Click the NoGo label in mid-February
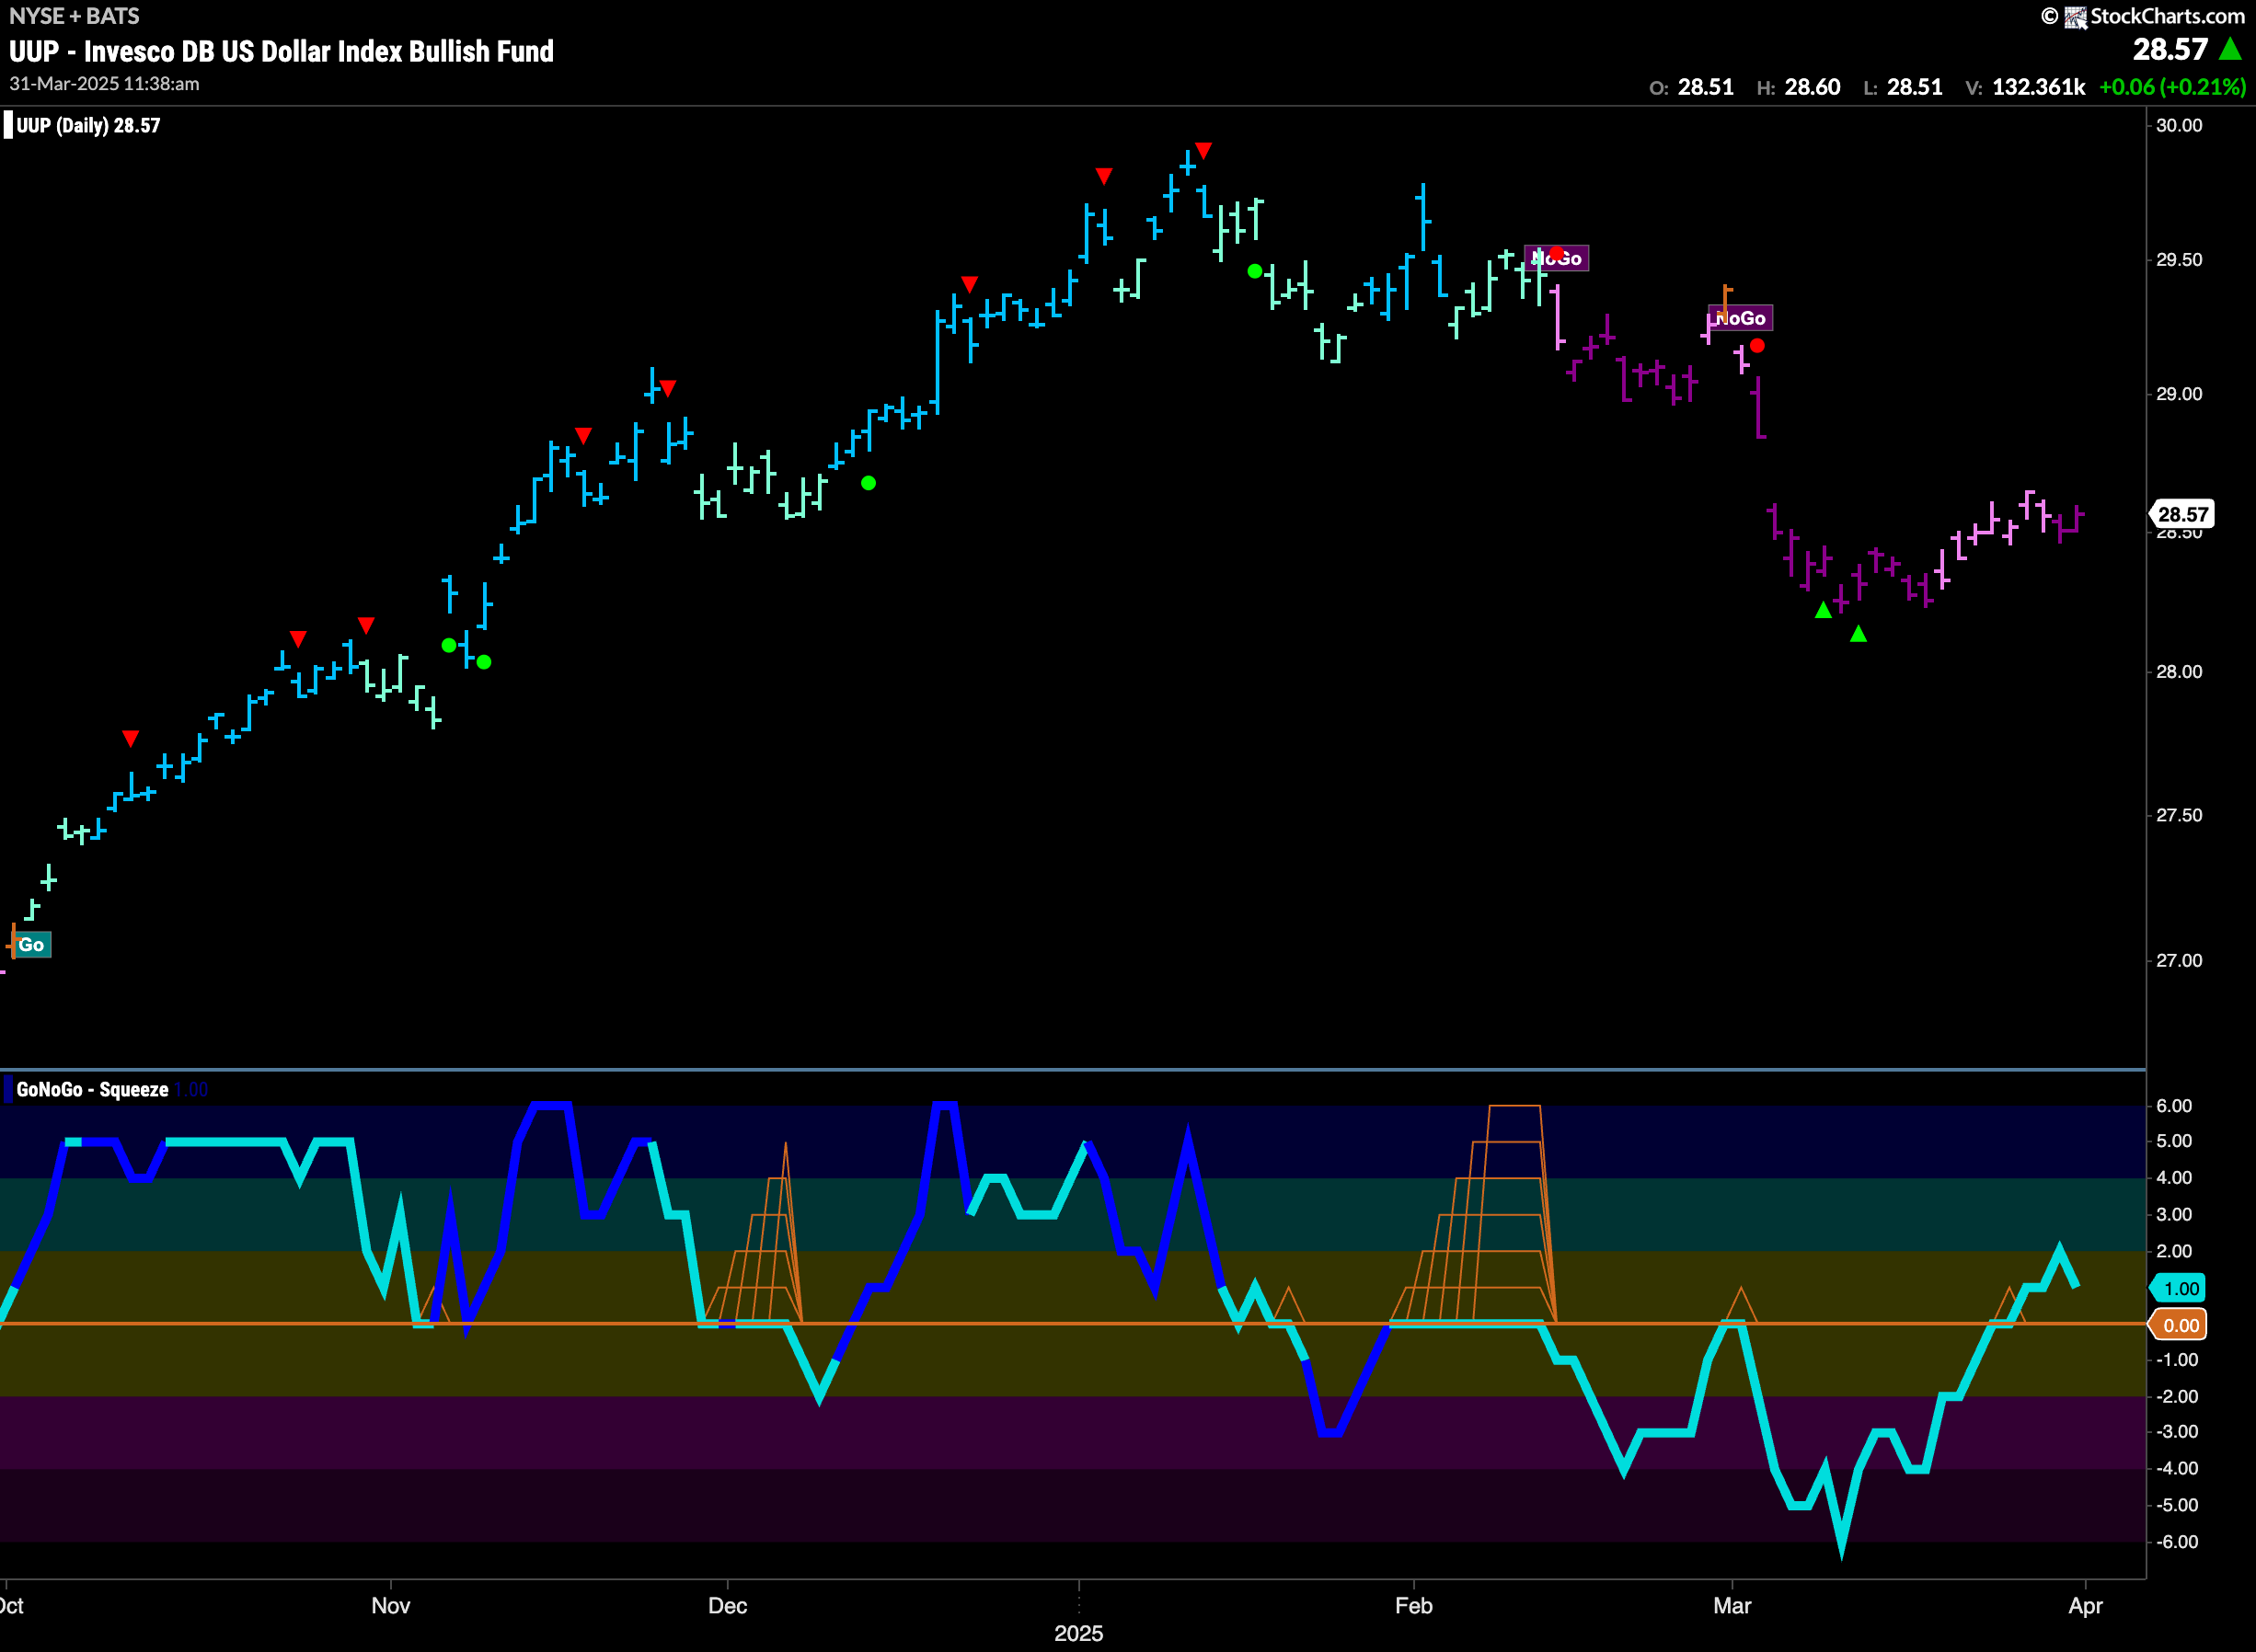 tap(1557, 258)
